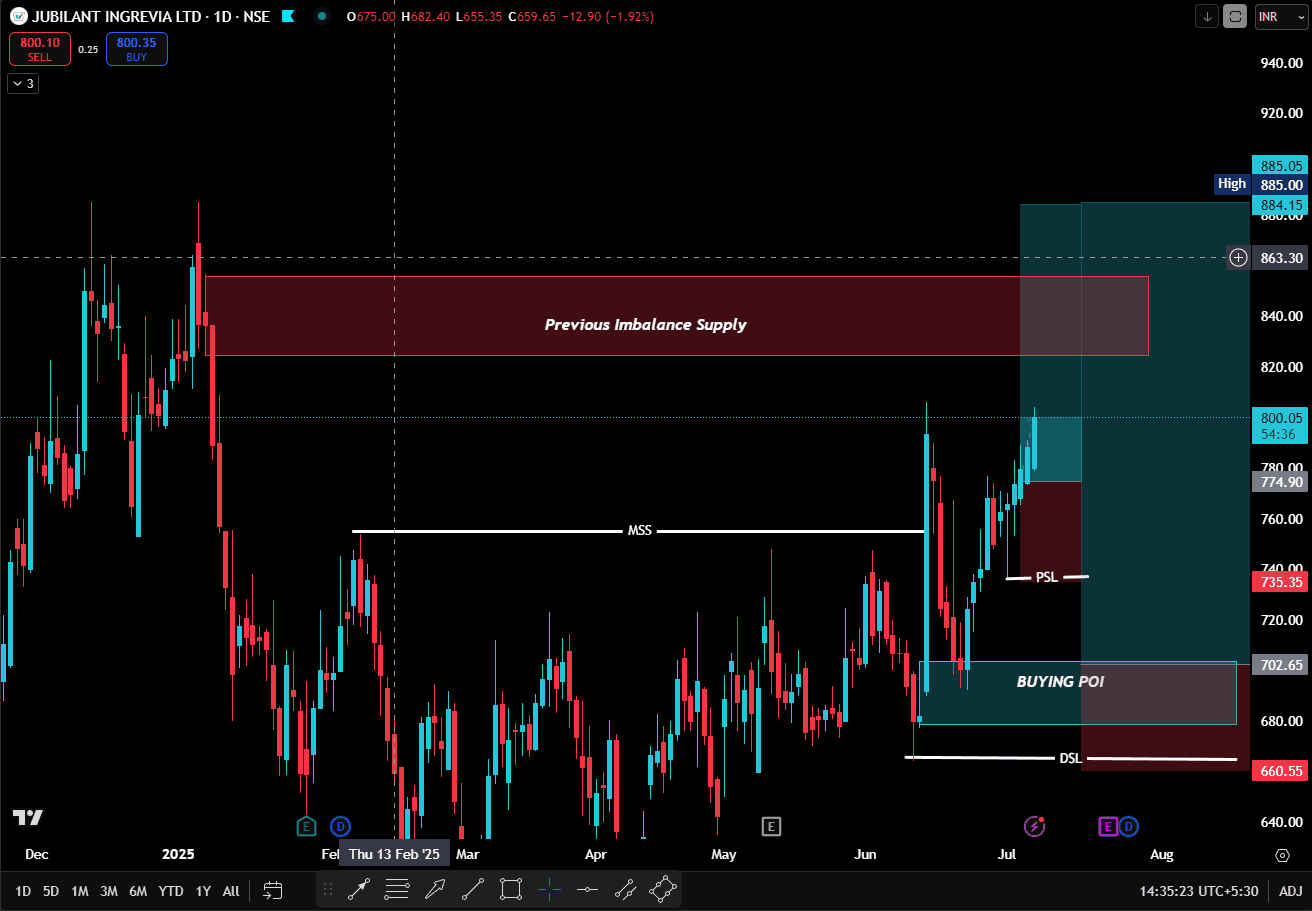Open the INR currency dropdown

coord(1280,16)
